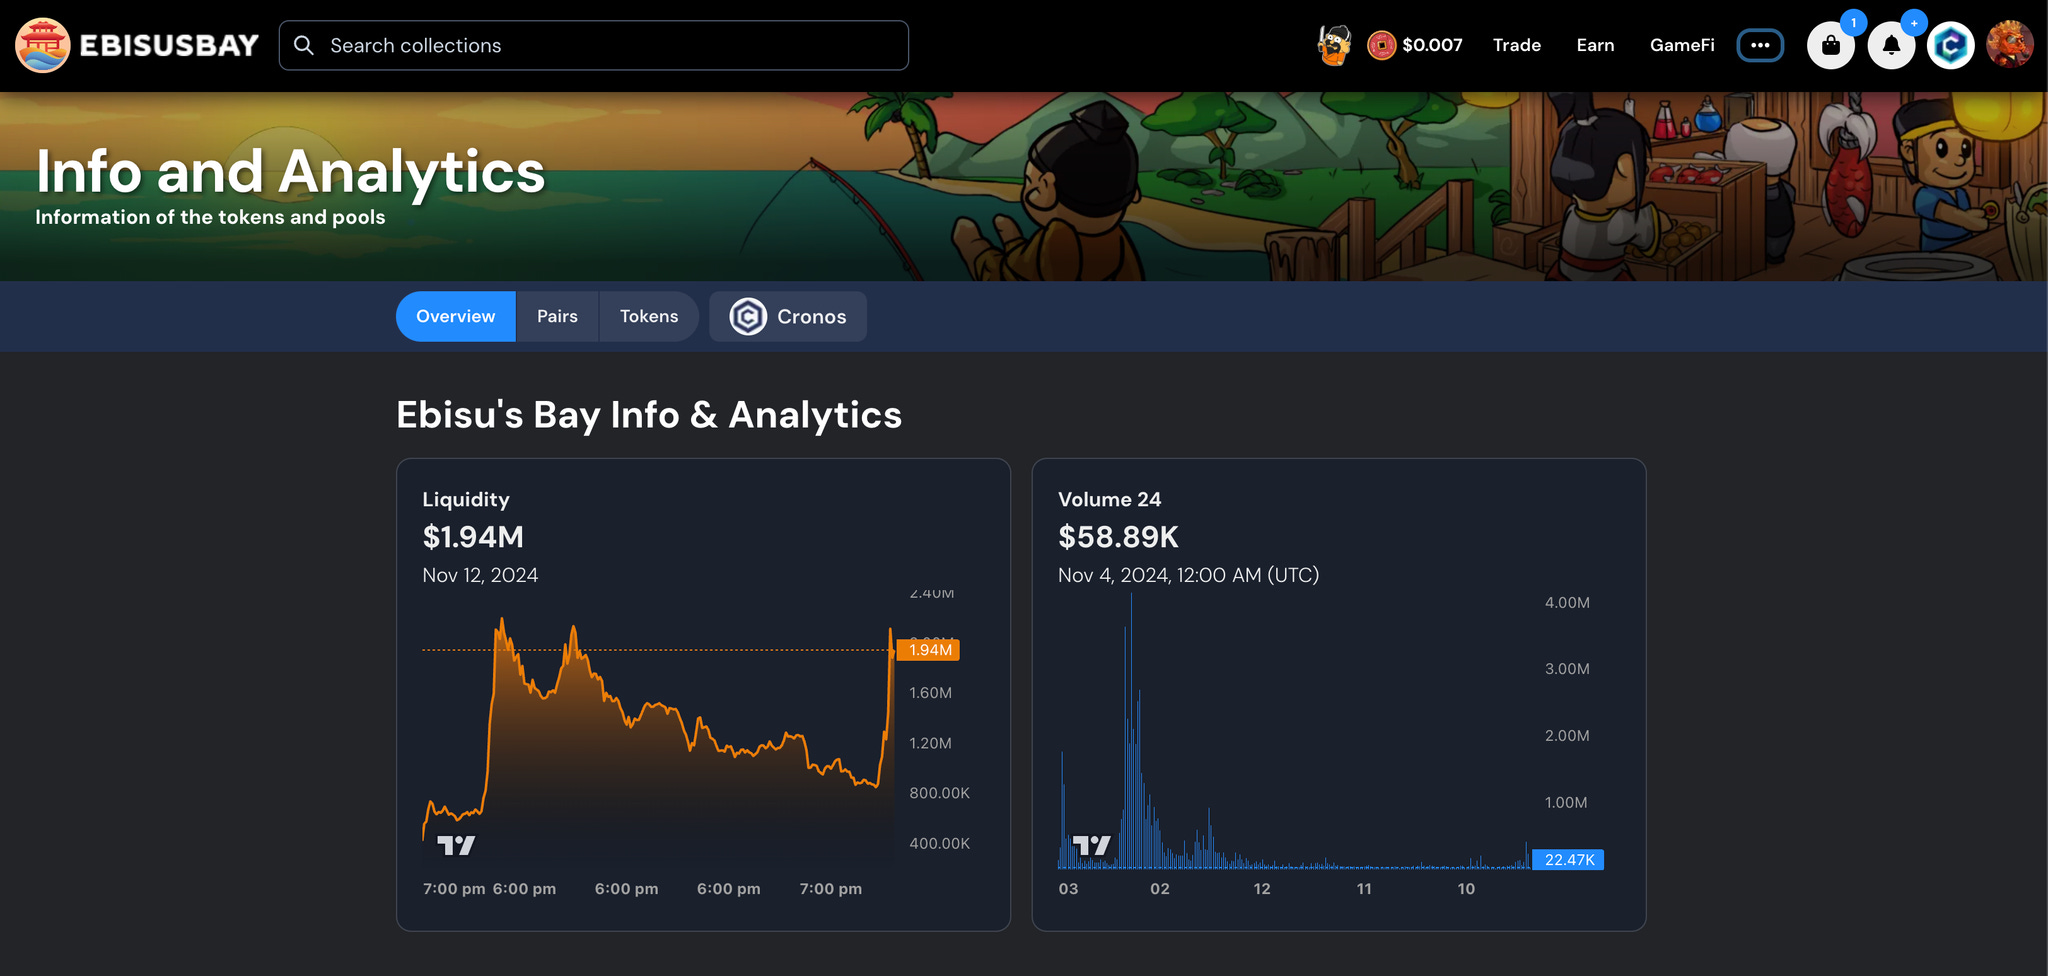
Task: Click the 1.00M axis label on Volume chart
Action: 1566,803
